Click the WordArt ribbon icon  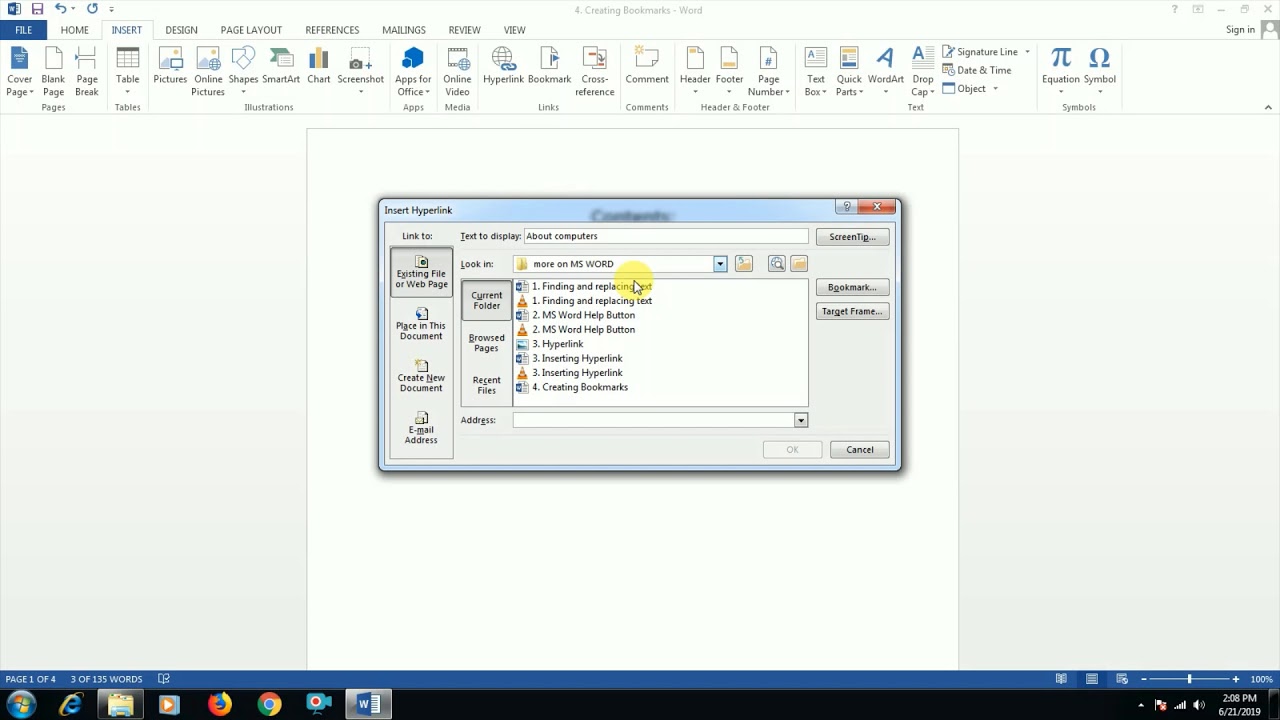tap(885, 72)
